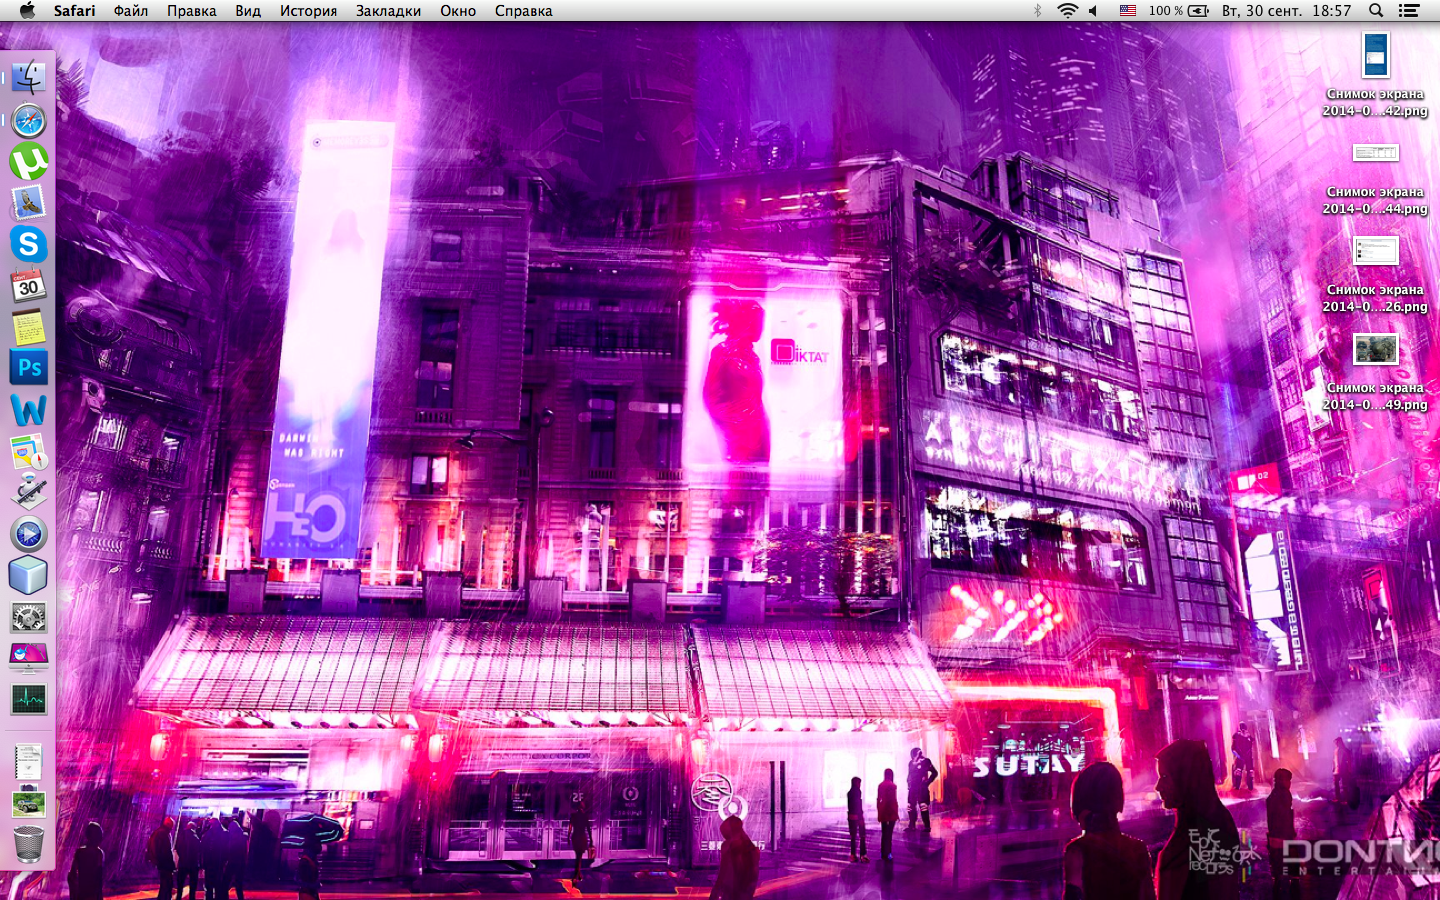Open the volume control in menu bar
The height and width of the screenshot is (900, 1440).
(1094, 11)
